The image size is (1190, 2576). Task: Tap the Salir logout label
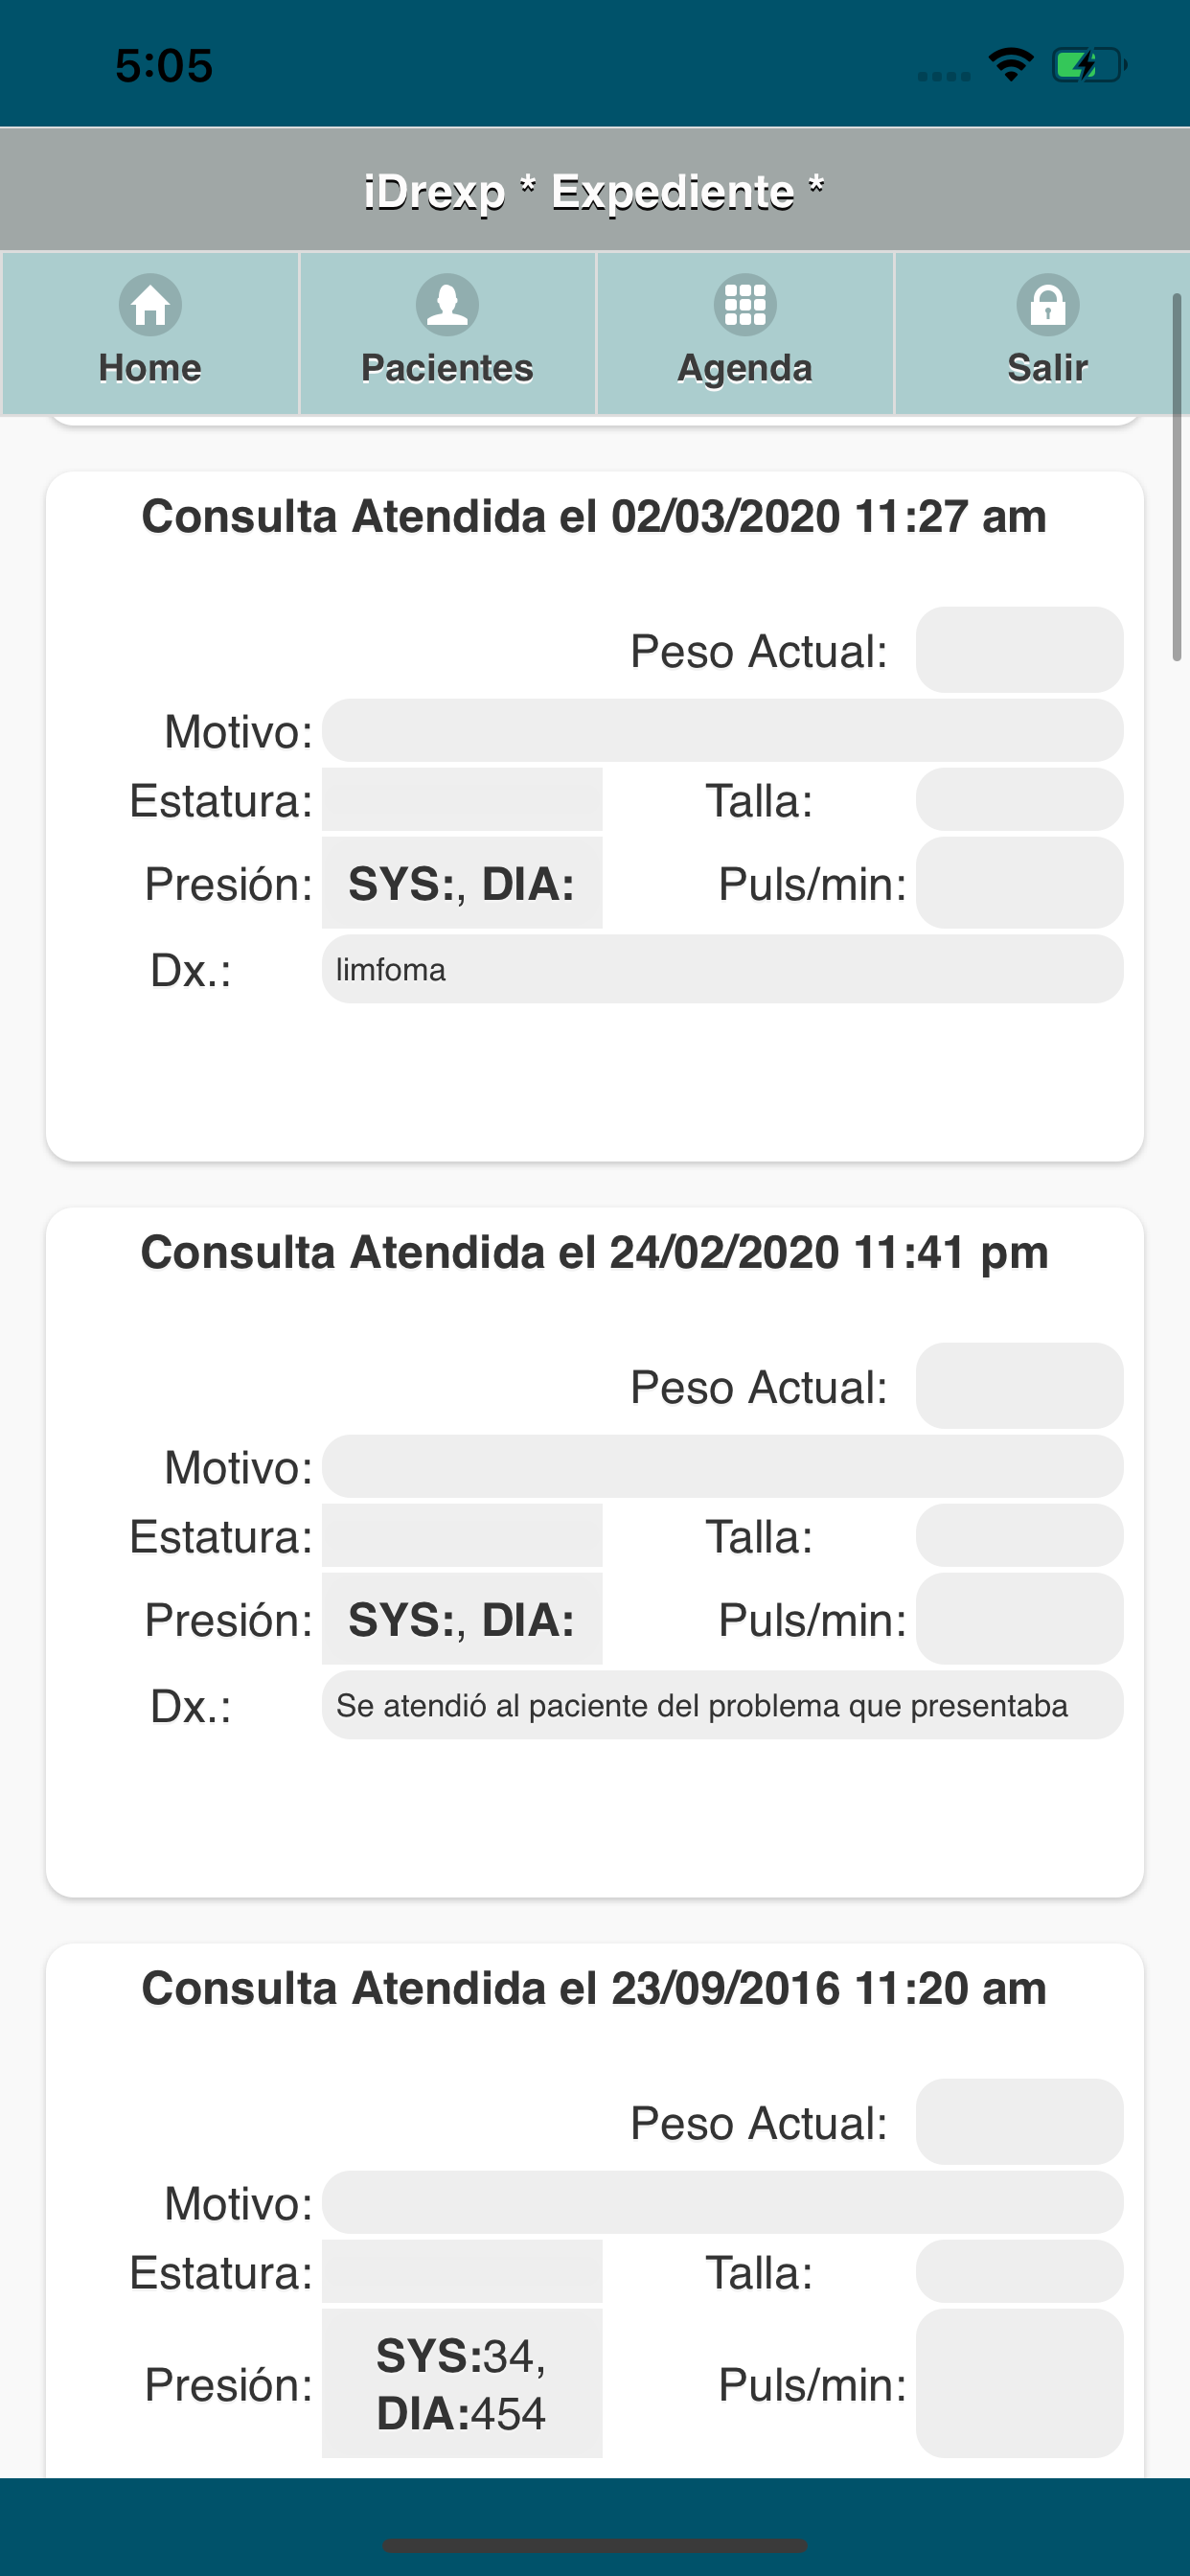click(1047, 368)
